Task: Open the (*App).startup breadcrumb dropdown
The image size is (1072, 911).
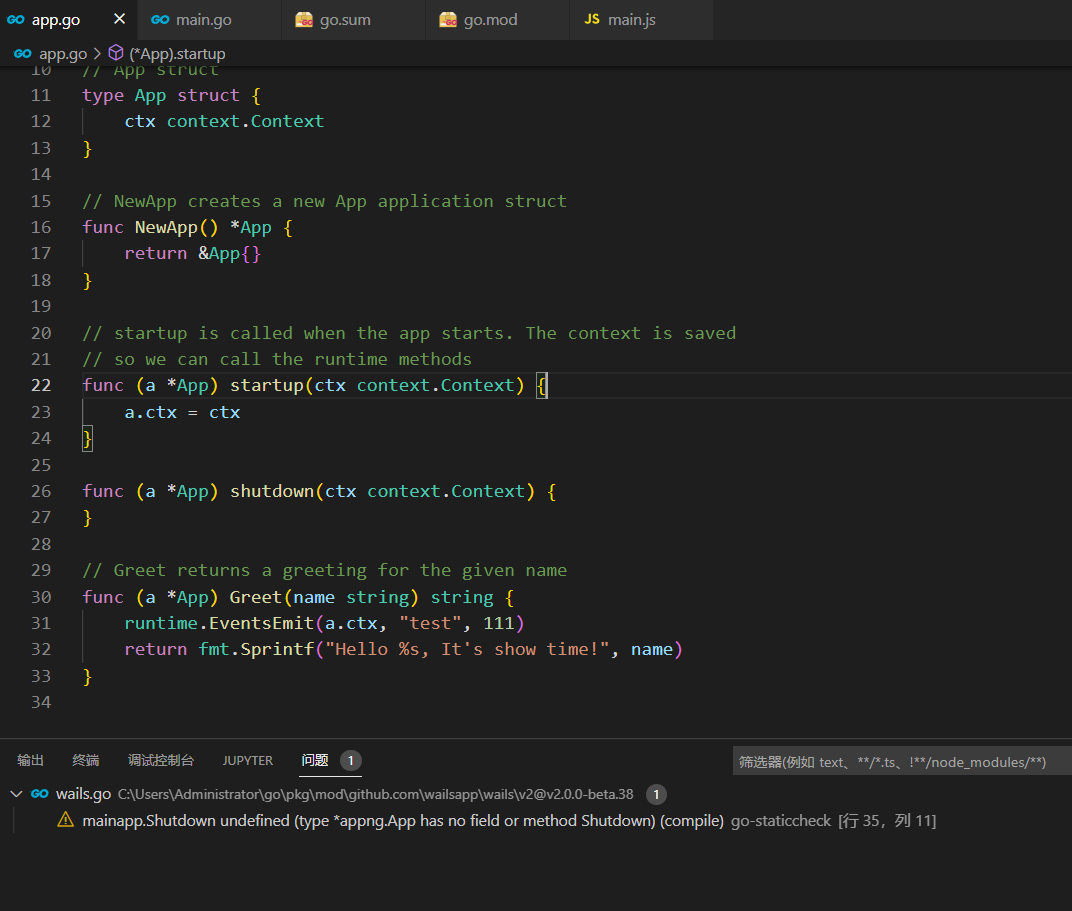Action: point(176,53)
